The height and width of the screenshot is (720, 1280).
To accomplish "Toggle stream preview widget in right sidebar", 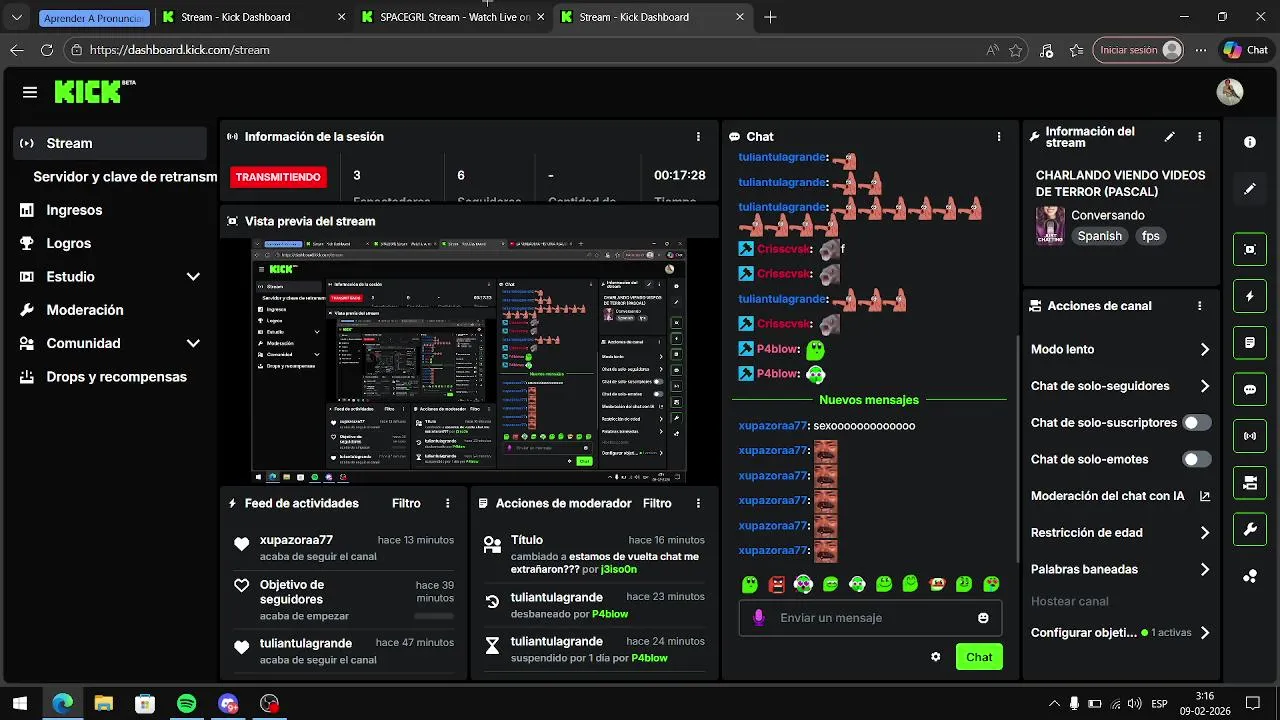I will click(x=1250, y=249).
